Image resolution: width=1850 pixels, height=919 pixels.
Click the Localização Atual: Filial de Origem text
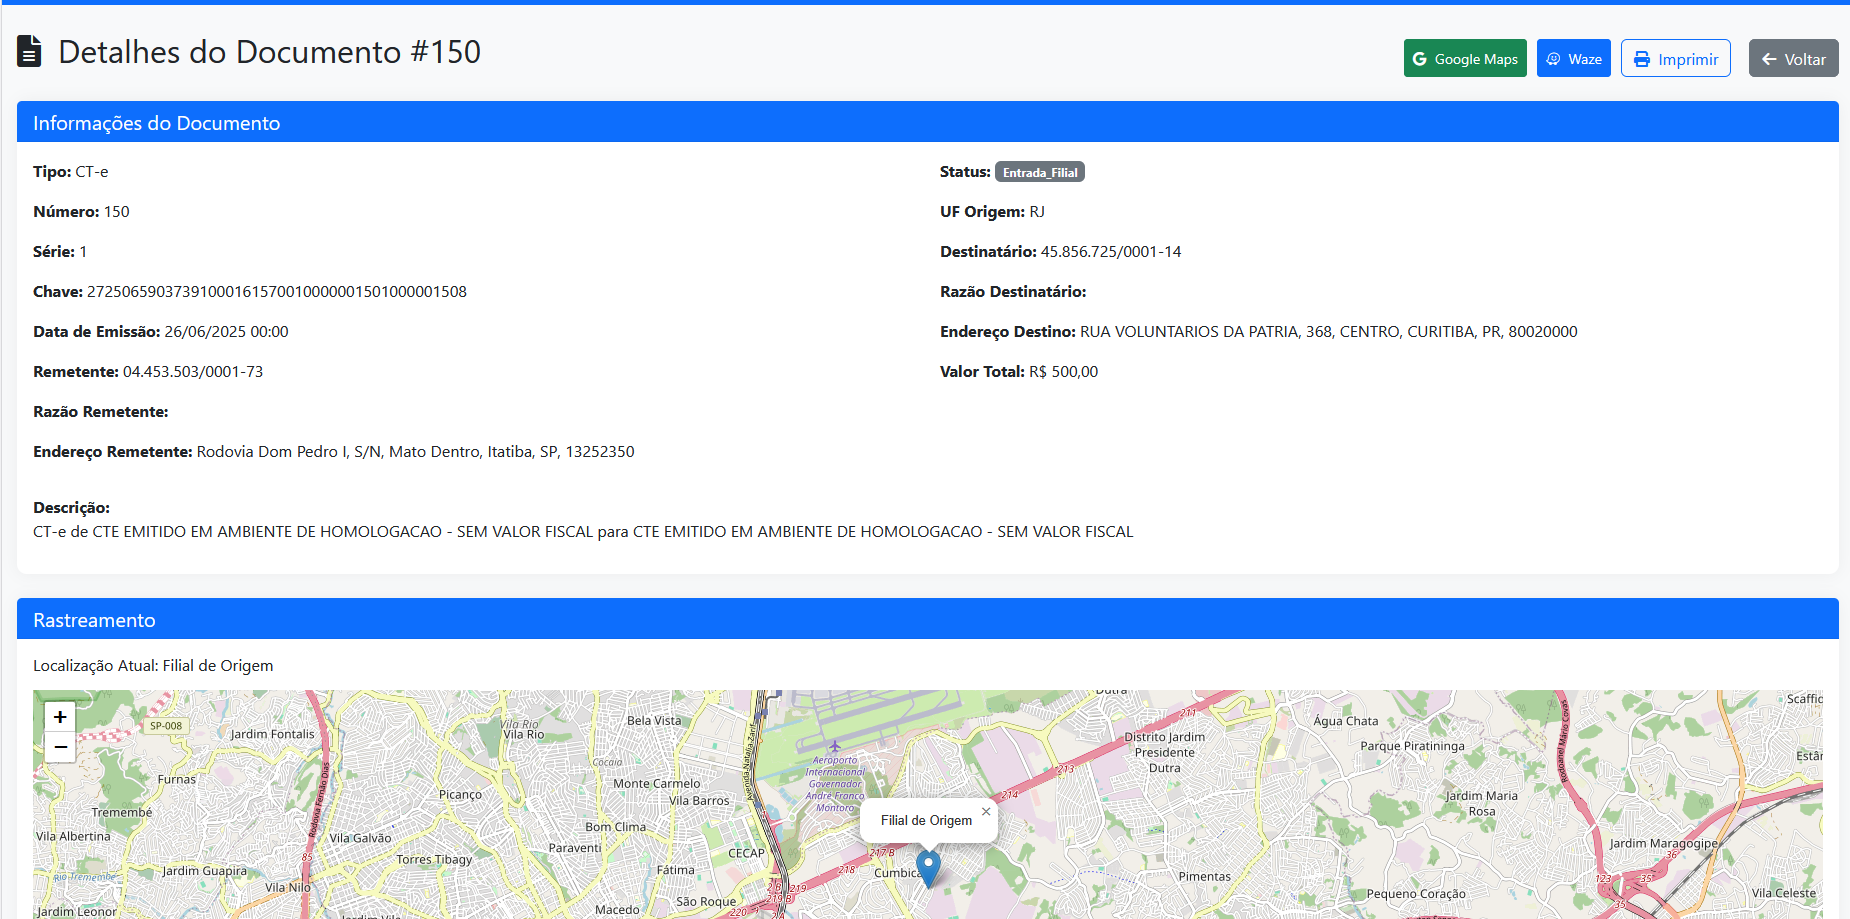click(x=152, y=665)
